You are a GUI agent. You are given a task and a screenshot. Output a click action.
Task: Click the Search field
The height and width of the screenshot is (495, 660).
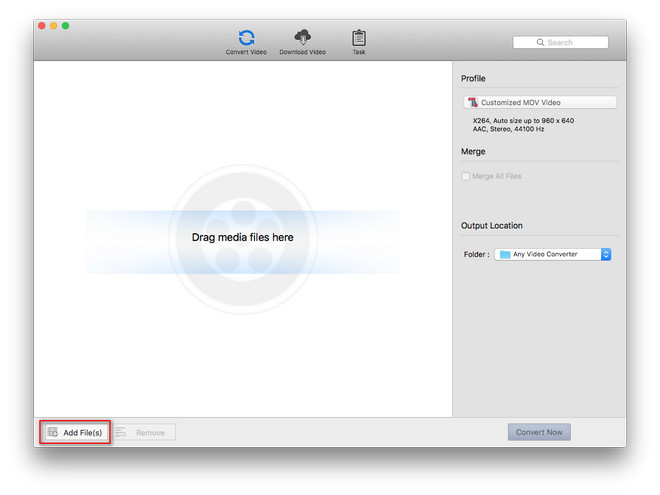click(x=560, y=42)
